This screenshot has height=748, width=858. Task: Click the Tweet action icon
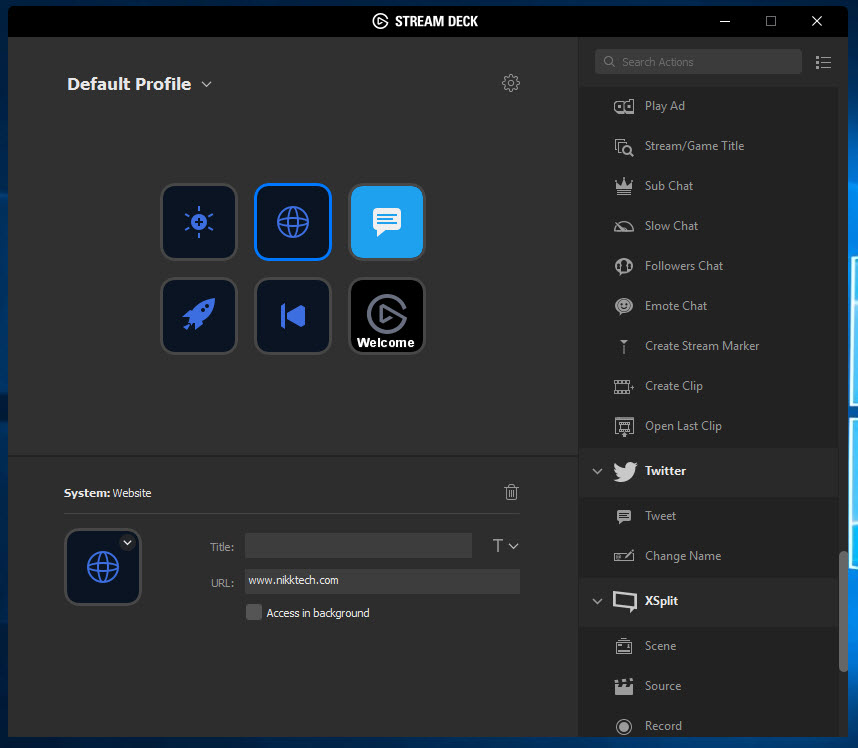click(624, 516)
